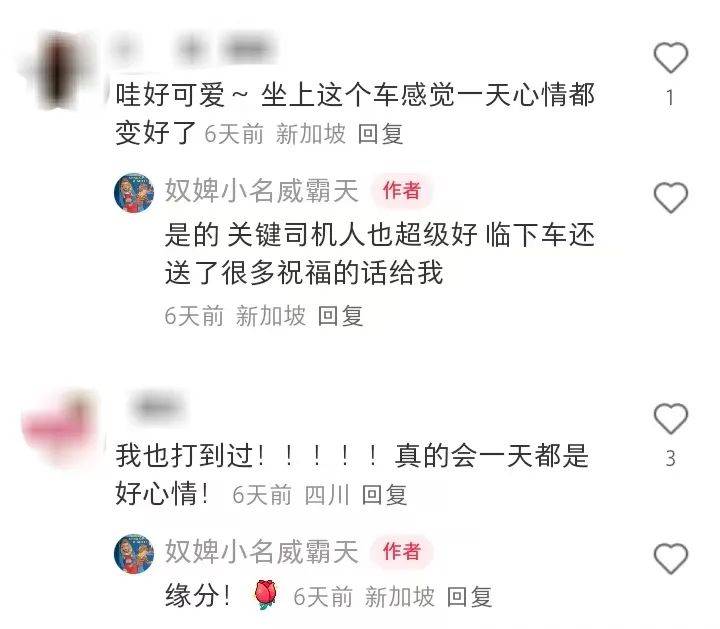Tap the first 作者 badge
Screen dimensions: 720x629
click(x=402, y=191)
